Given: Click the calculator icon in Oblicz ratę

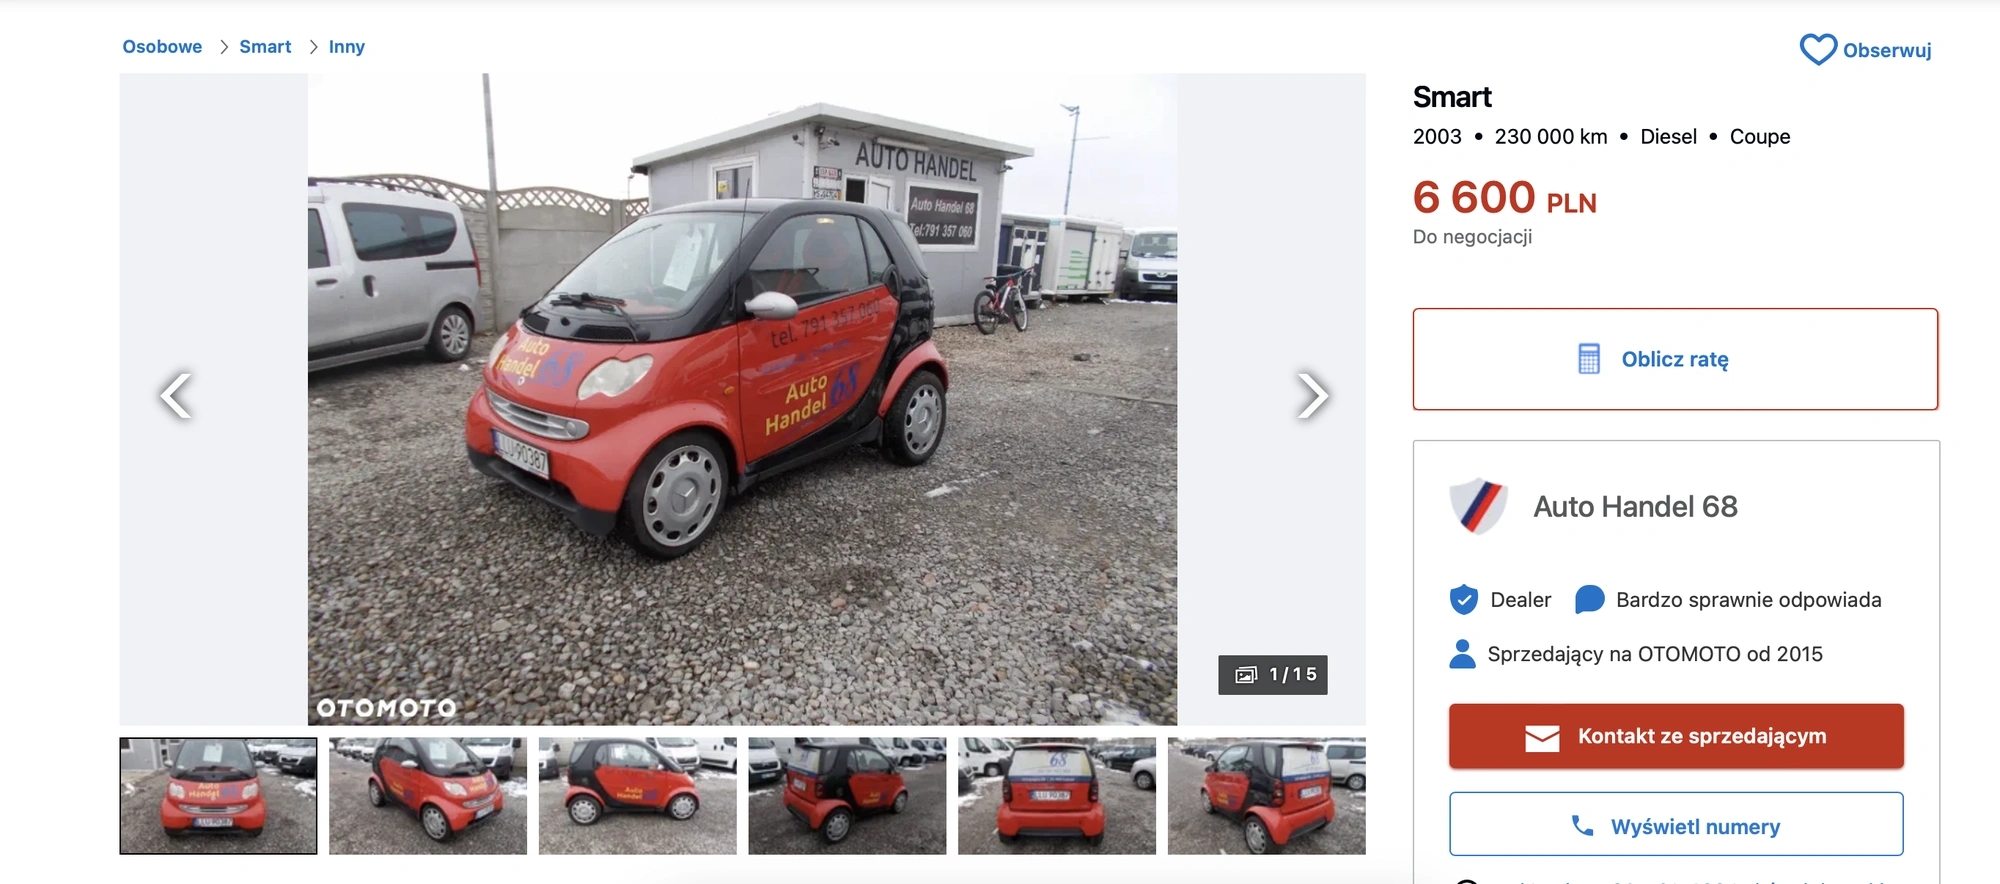Looking at the screenshot, I should (x=1589, y=359).
